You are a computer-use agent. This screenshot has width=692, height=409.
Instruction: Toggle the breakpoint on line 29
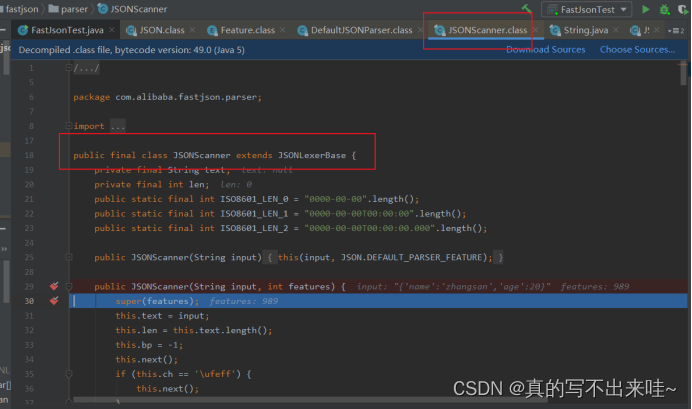pyautogui.click(x=54, y=286)
